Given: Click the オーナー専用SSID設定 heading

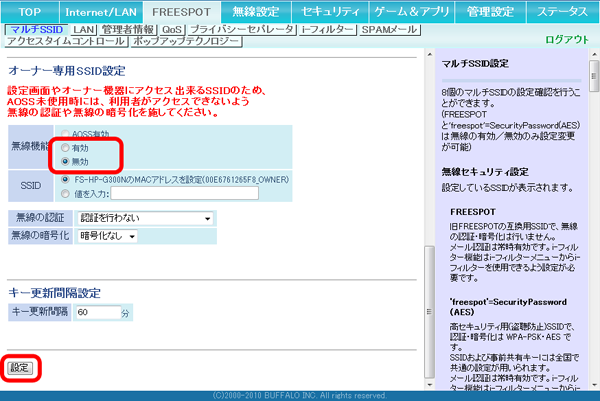Looking at the screenshot, I should click(x=67, y=71).
